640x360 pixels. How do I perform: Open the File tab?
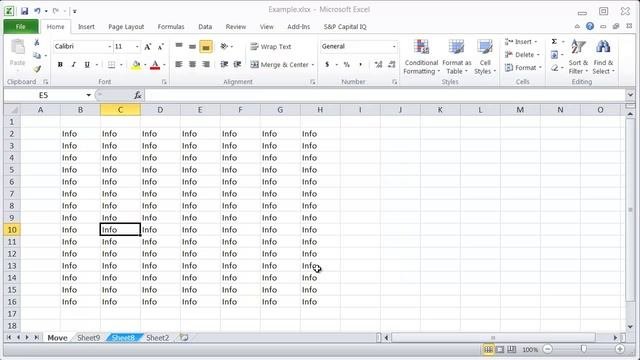pos(21,27)
